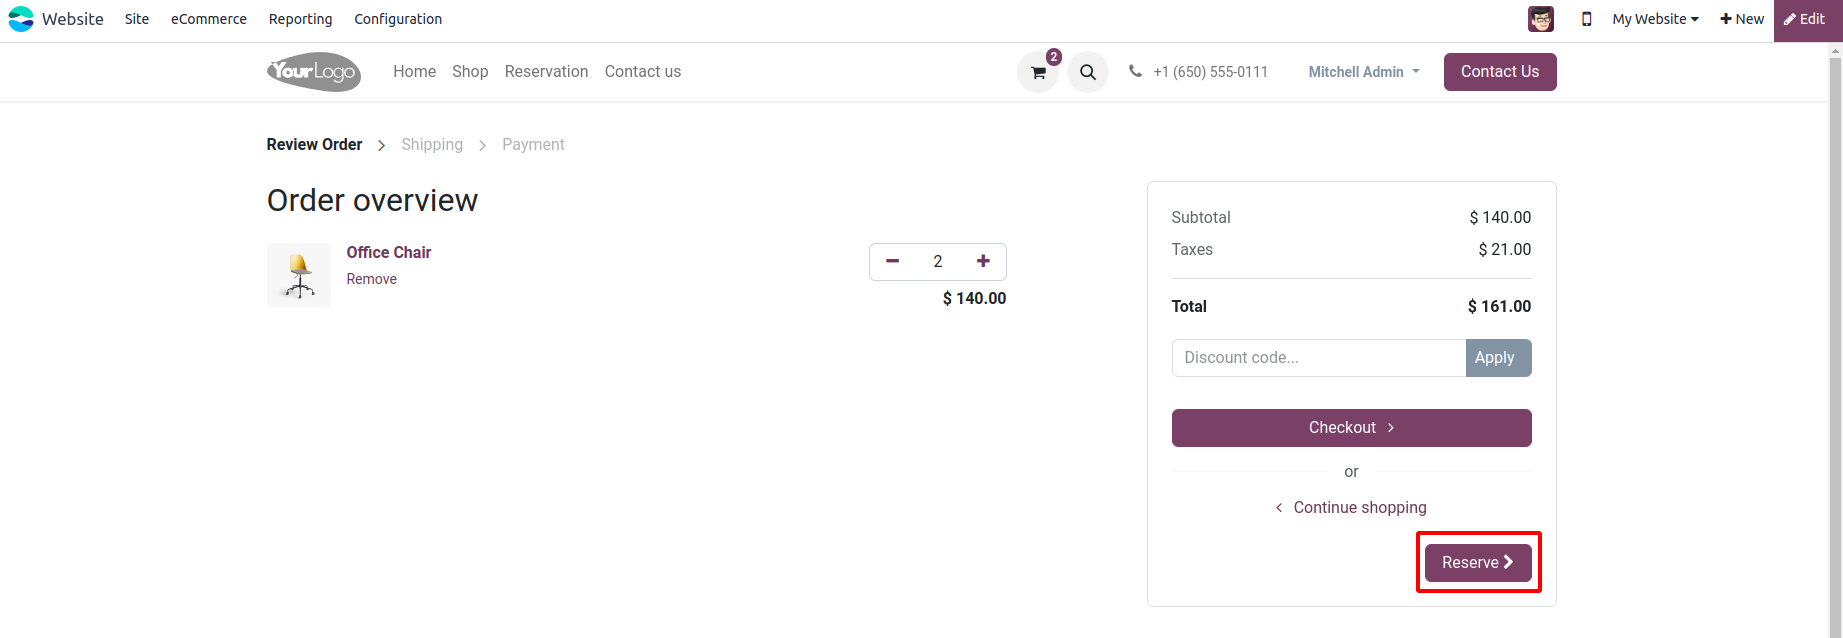Click the Edit pencil button

[1806, 19]
